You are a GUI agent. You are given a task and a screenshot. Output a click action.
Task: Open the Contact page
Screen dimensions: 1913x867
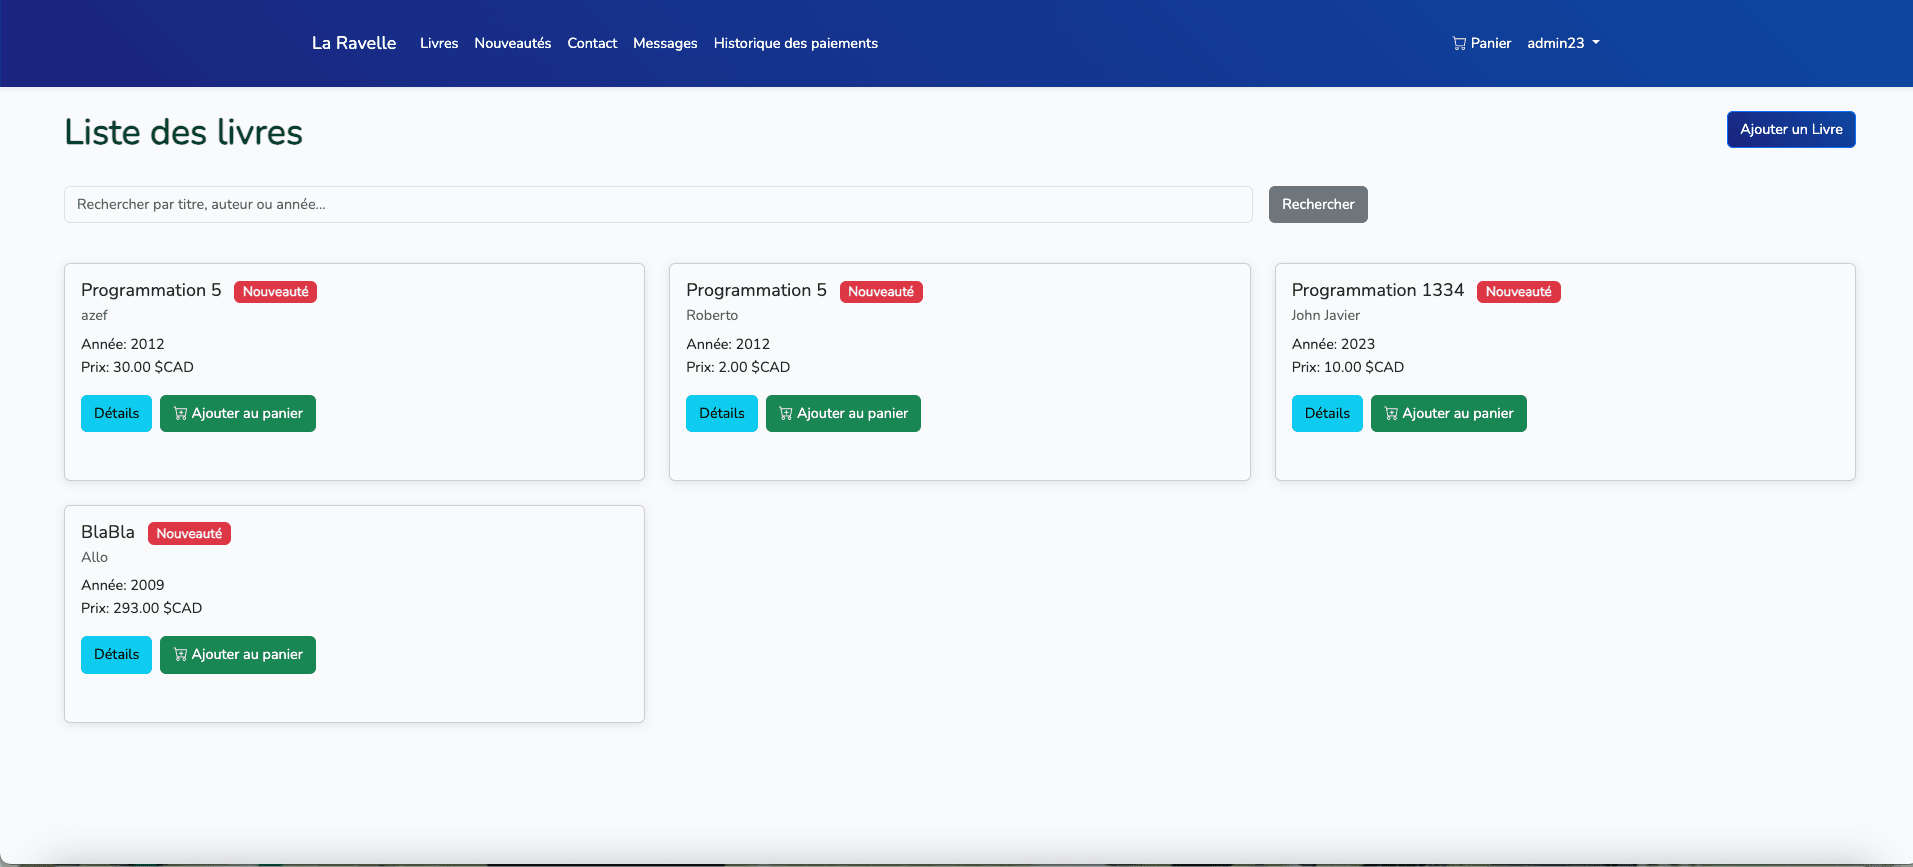coord(592,43)
